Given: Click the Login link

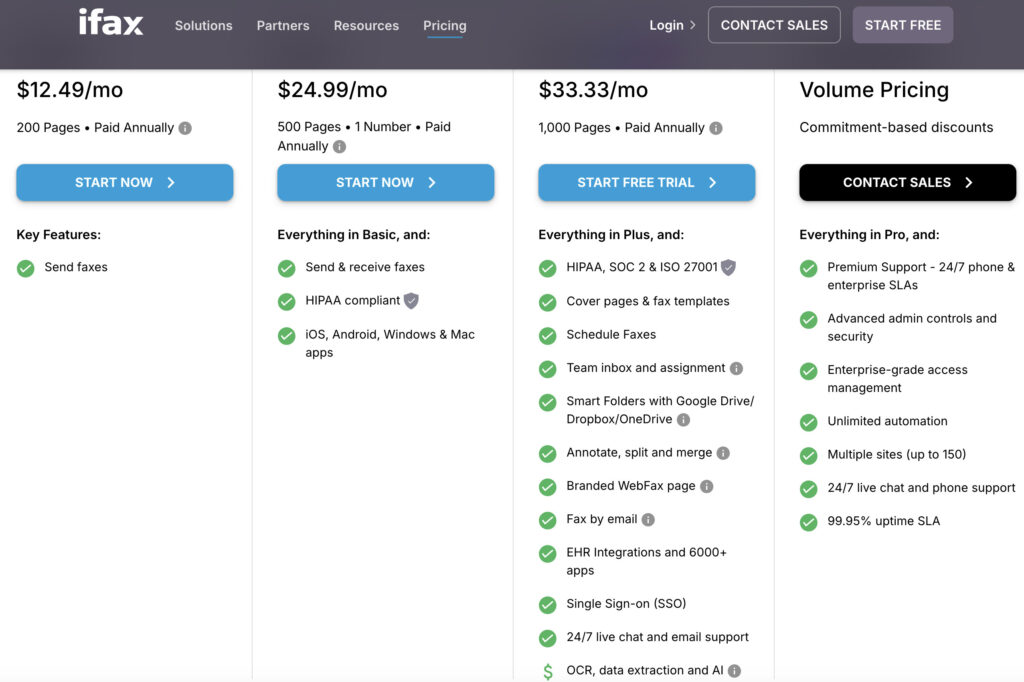Looking at the screenshot, I should [x=672, y=26].
